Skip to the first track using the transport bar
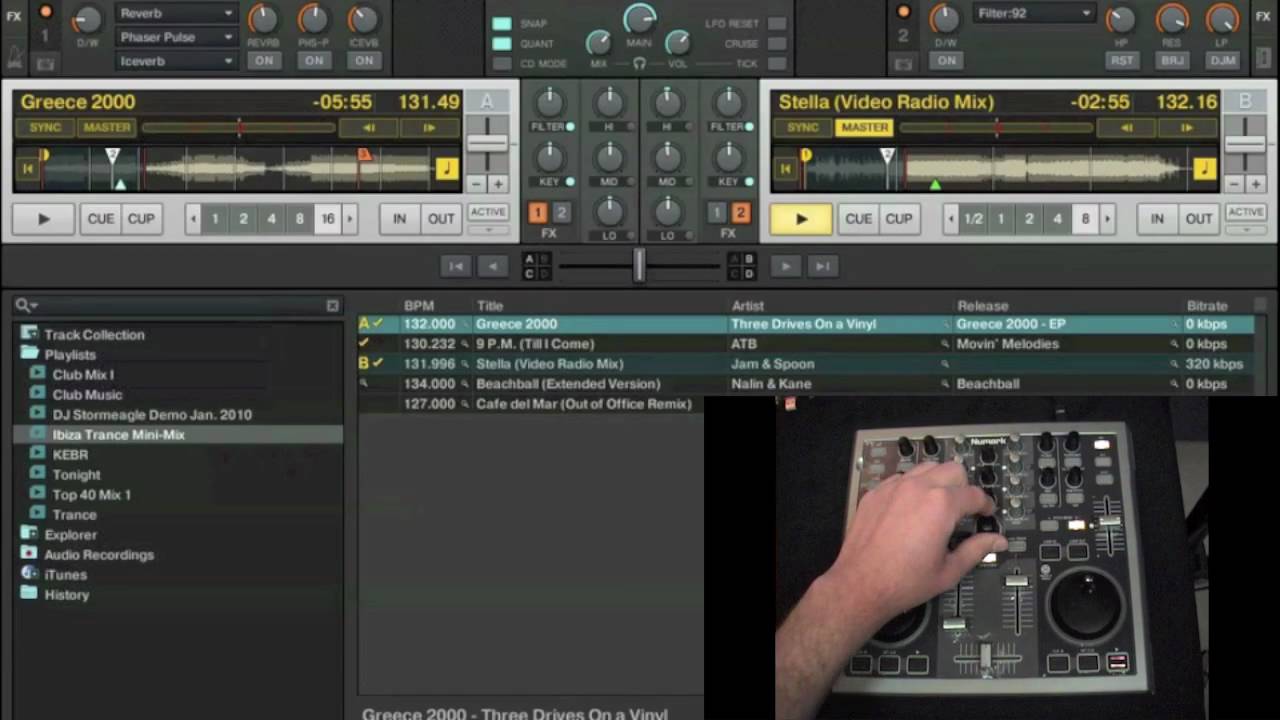This screenshot has width=1280, height=720. 456,266
